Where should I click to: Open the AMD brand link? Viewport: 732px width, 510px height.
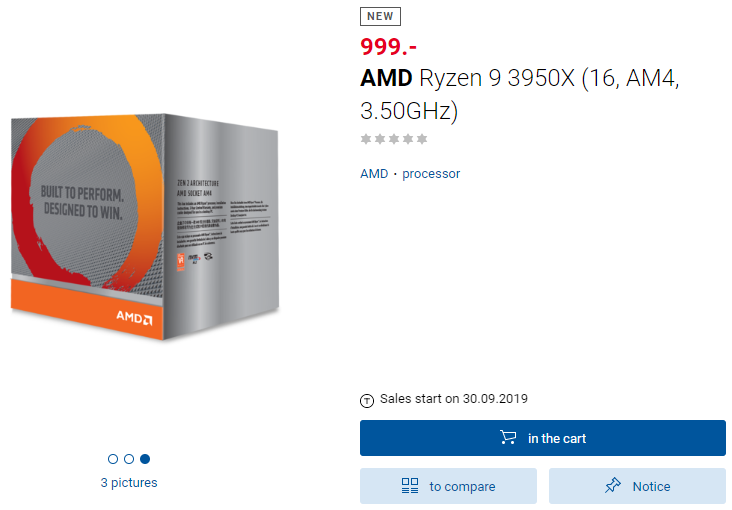pyautogui.click(x=374, y=174)
